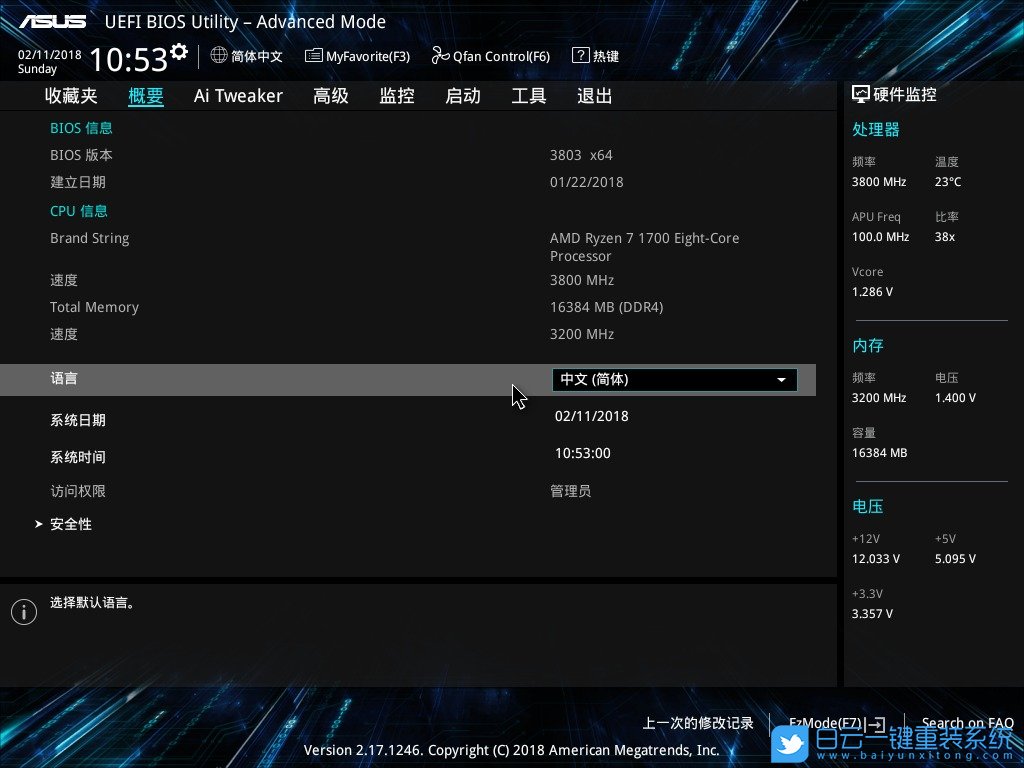The height and width of the screenshot is (768, 1024).
Task: Open MyFavorite(F3) list icon
Action: (x=314, y=56)
